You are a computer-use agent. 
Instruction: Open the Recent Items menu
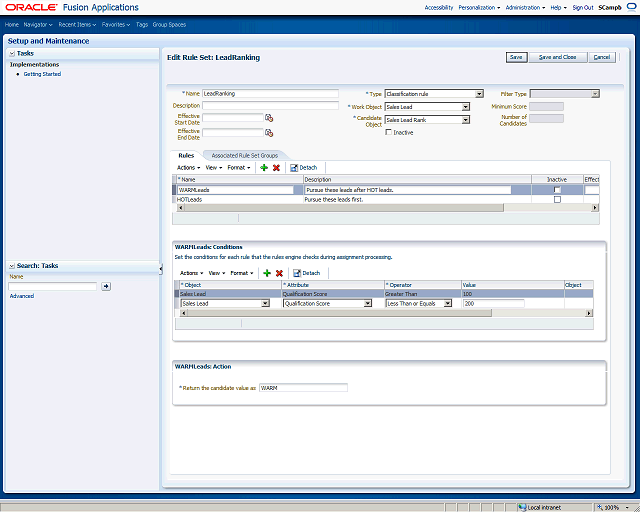coord(77,25)
